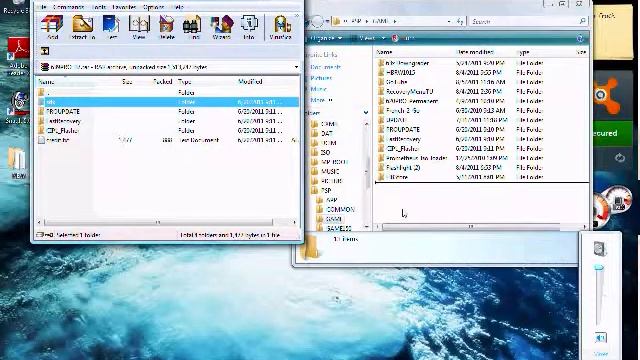The width and height of the screenshot is (640, 360).
Task: Click the volume slider handle
Action: pos(599,268)
